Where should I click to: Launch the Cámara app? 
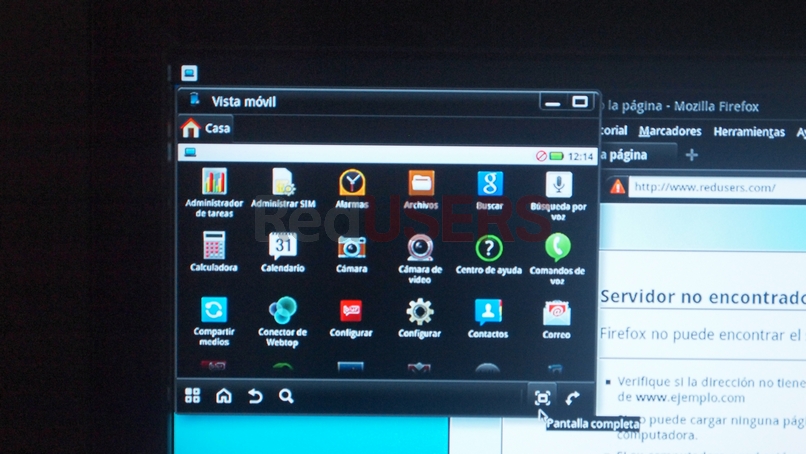tap(352, 253)
